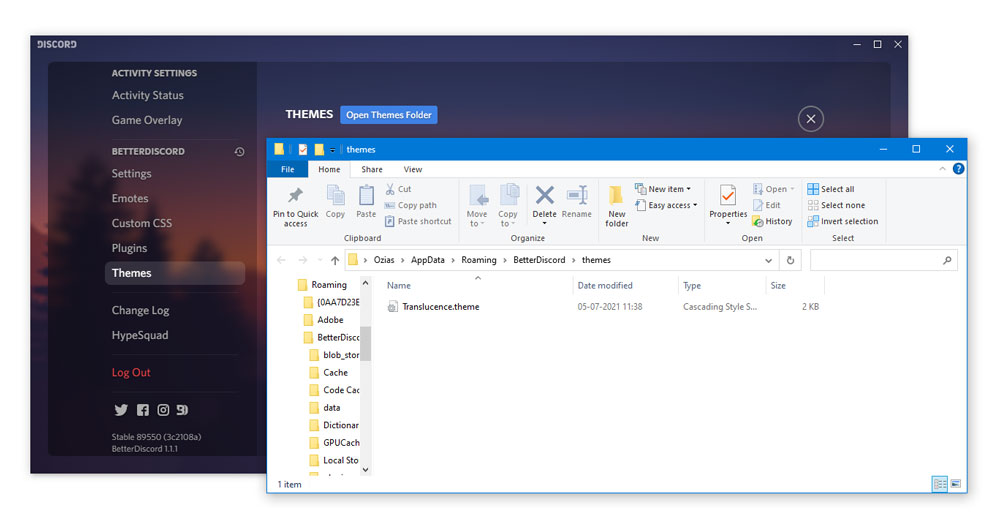Click Pin to Quick access icon
This screenshot has height=531, width=1000.
tap(295, 195)
